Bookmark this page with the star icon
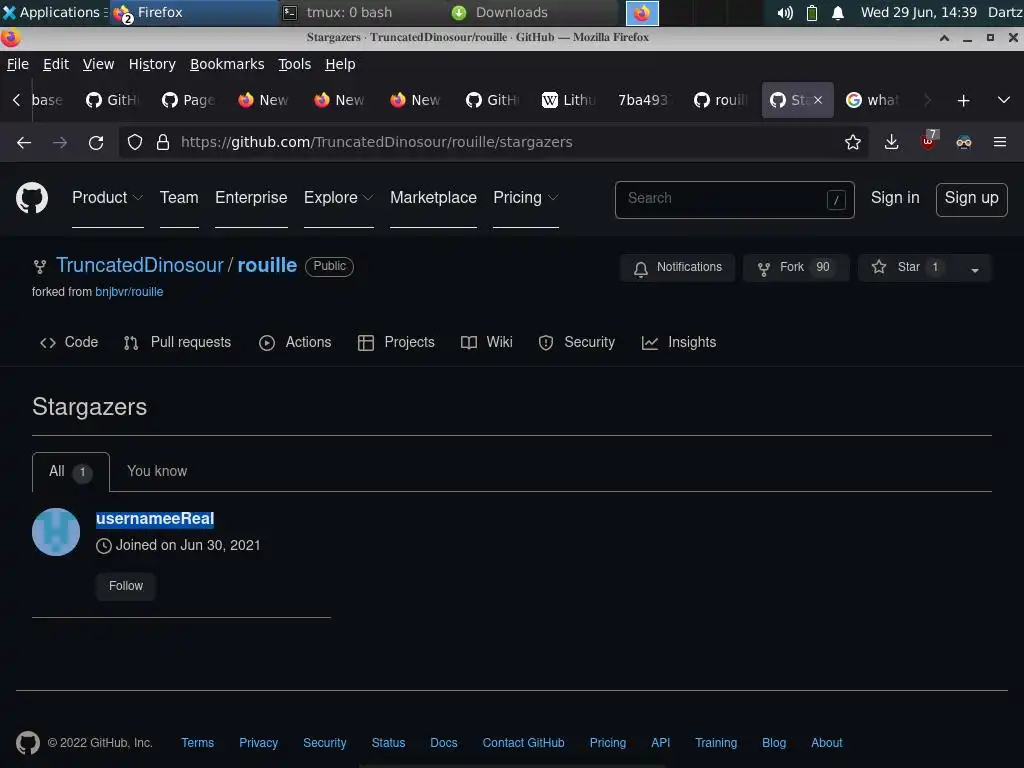Image resolution: width=1024 pixels, height=768 pixels. tap(852, 142)
